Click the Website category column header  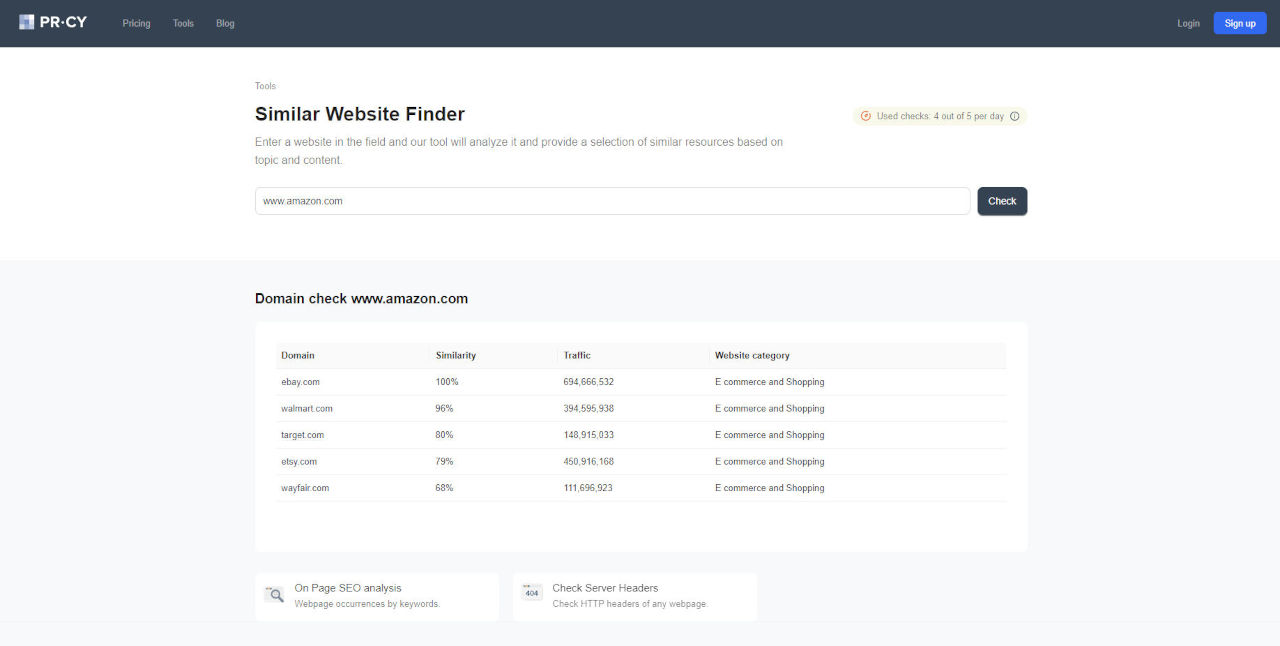(x=752, y=355)
